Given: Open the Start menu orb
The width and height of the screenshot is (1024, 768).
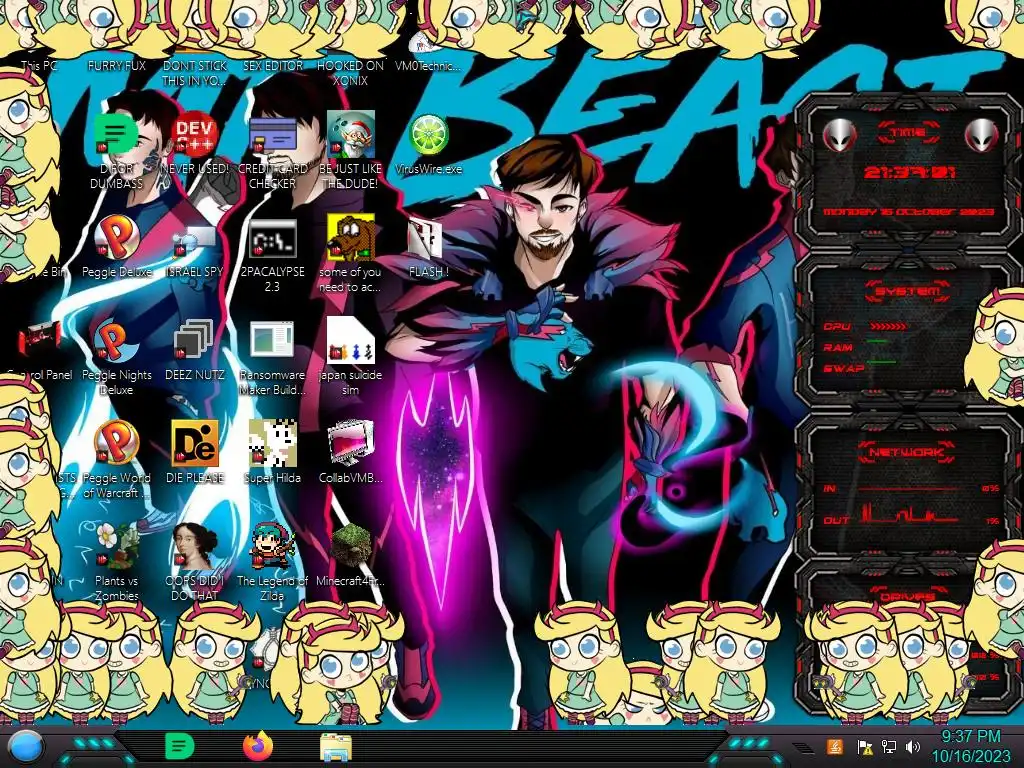Looking at the screenshot, I should coord(26,747).
